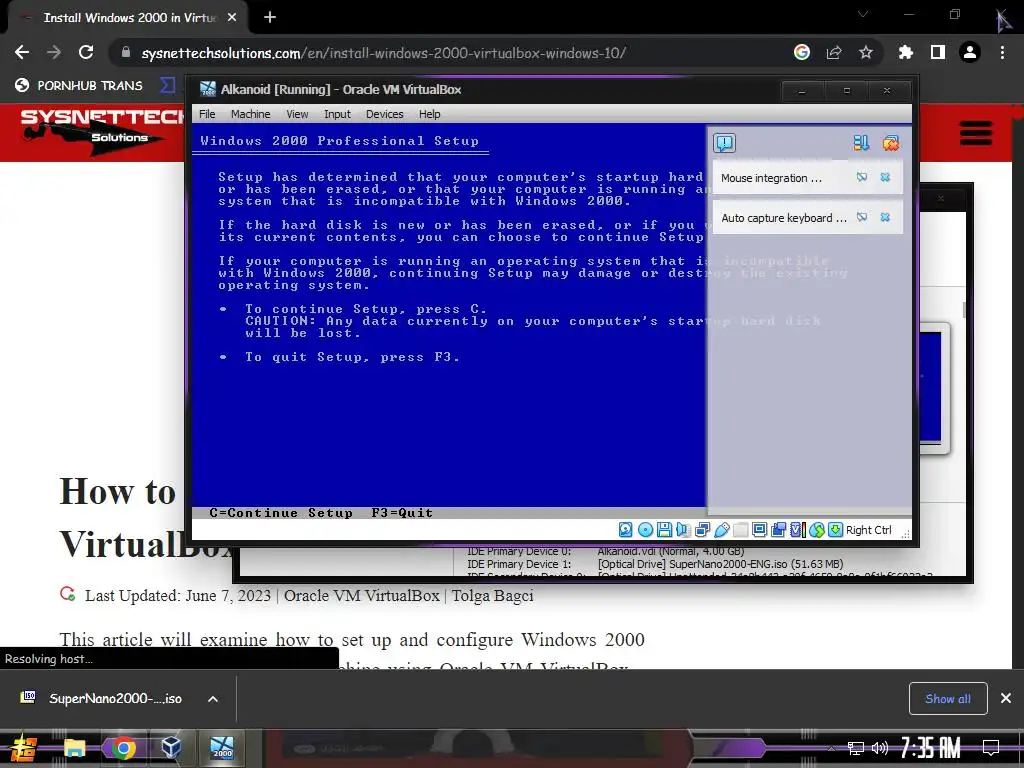This screenshot has height=768, width=1024.
Task: Reload the page in Chrome
Action: tap(86, 52)
